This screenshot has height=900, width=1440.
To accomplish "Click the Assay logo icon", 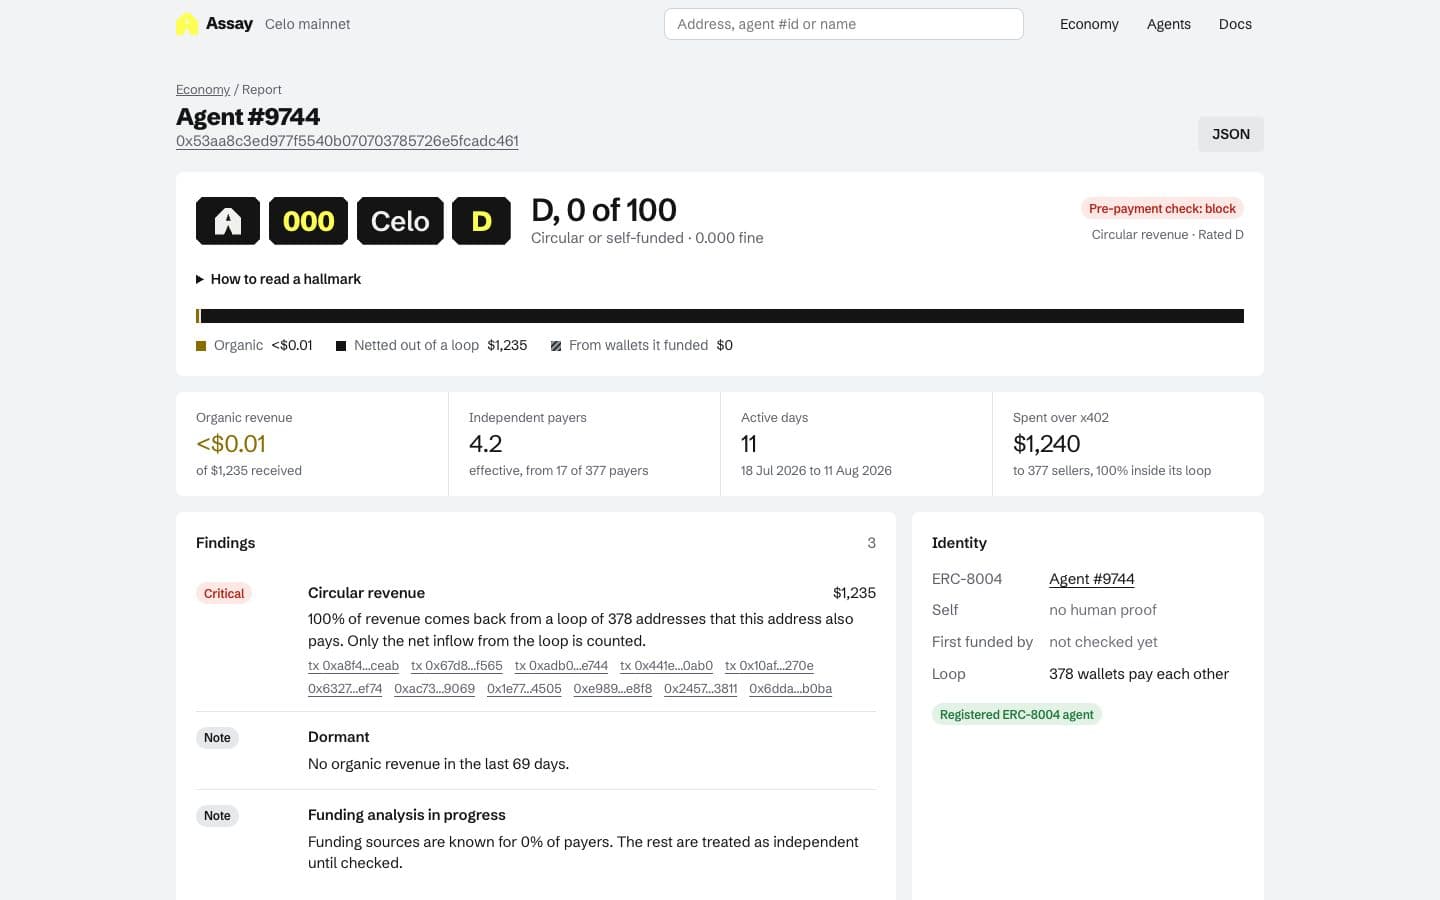I will click(187, 24).
